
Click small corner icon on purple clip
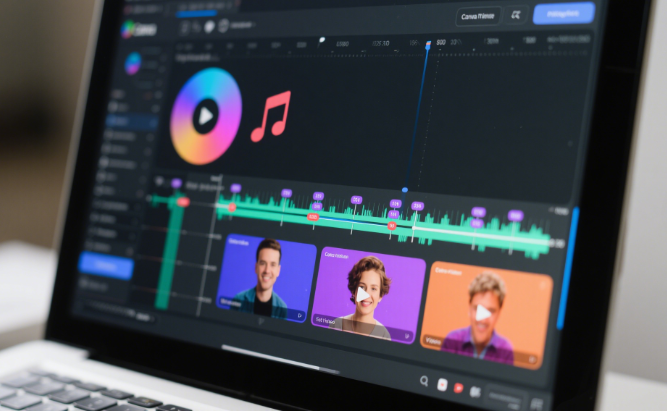tap(407, 336)
